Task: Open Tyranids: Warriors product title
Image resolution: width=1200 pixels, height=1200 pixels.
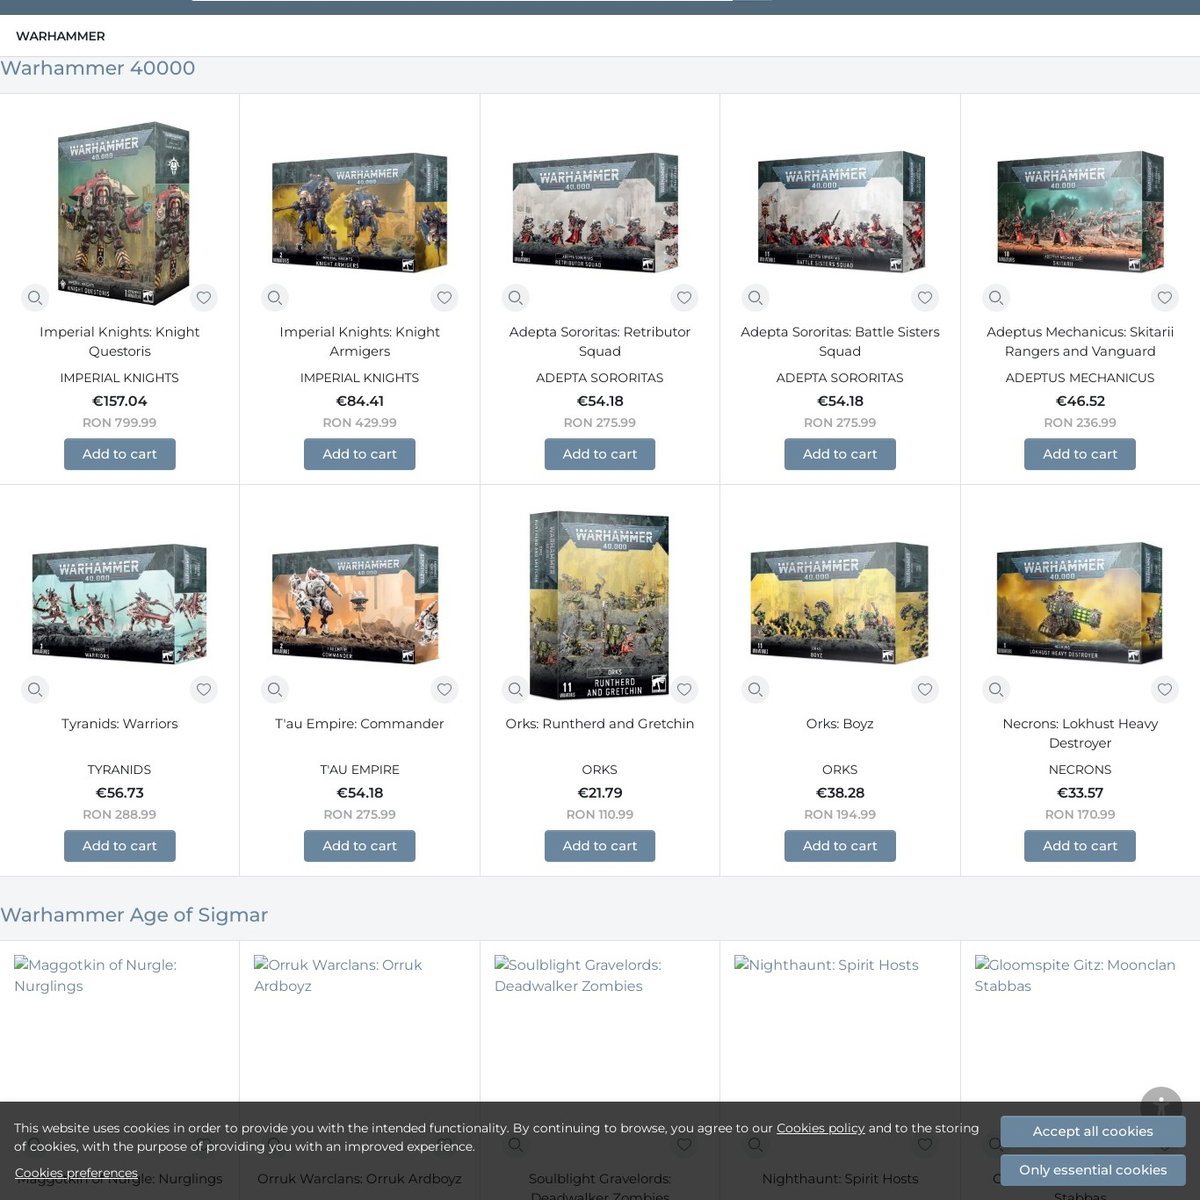Action: [x=120, y=724]
